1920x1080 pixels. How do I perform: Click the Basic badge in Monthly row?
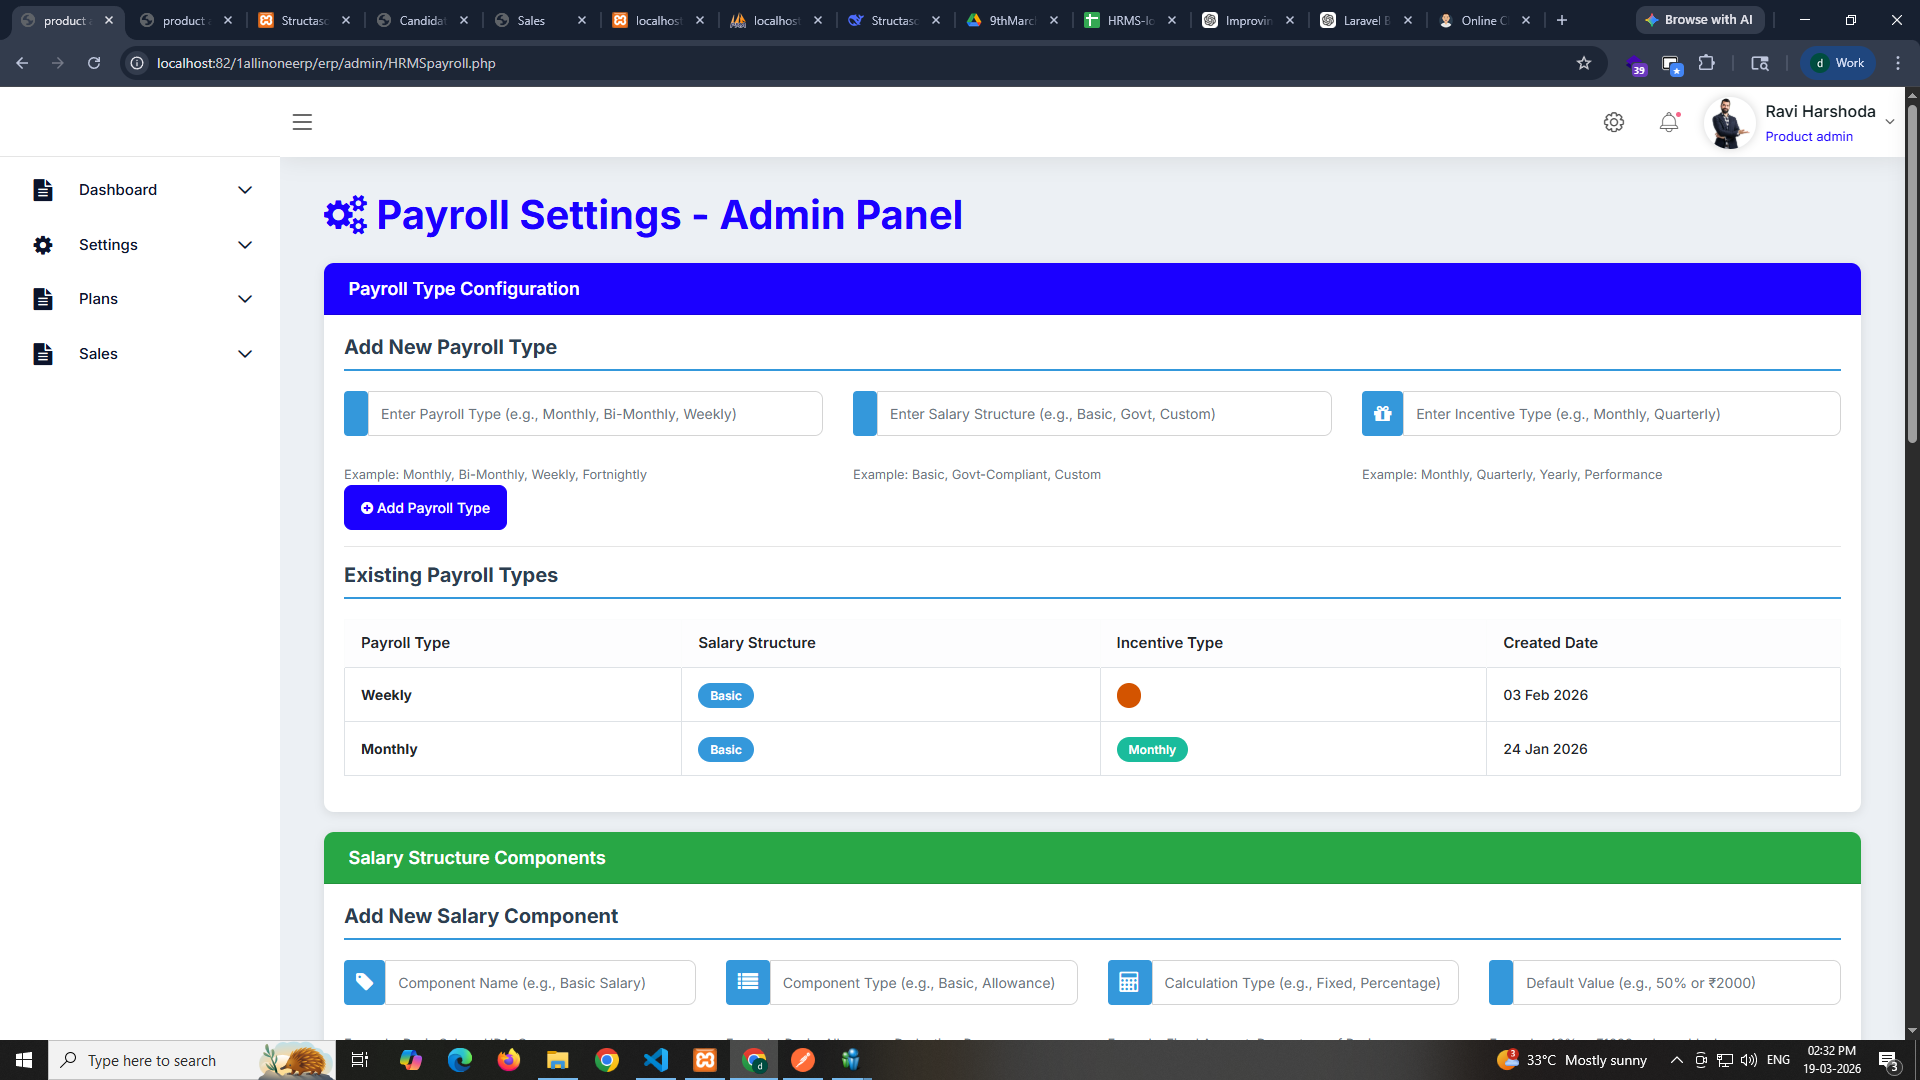point(726,750)
